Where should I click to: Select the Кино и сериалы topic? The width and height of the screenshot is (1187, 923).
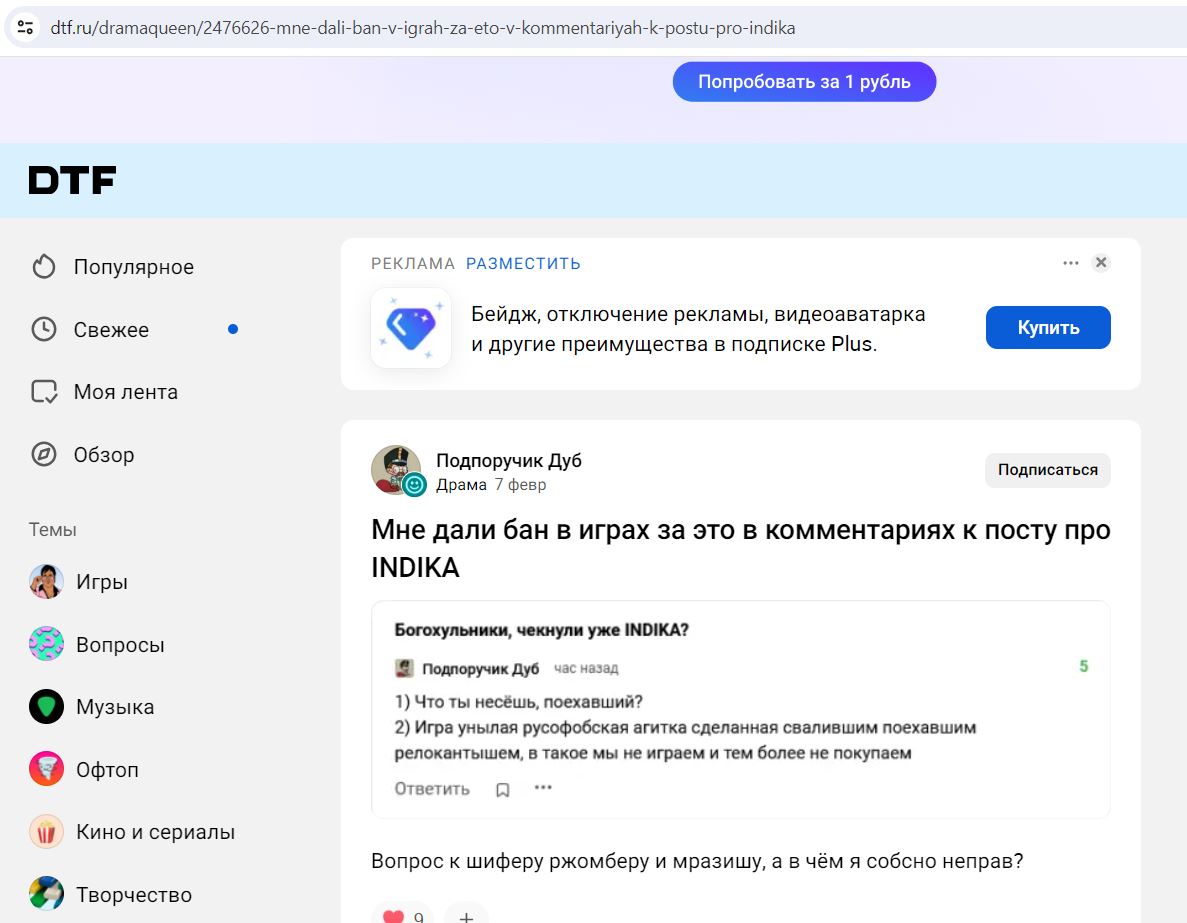click(x=155, y=831)
